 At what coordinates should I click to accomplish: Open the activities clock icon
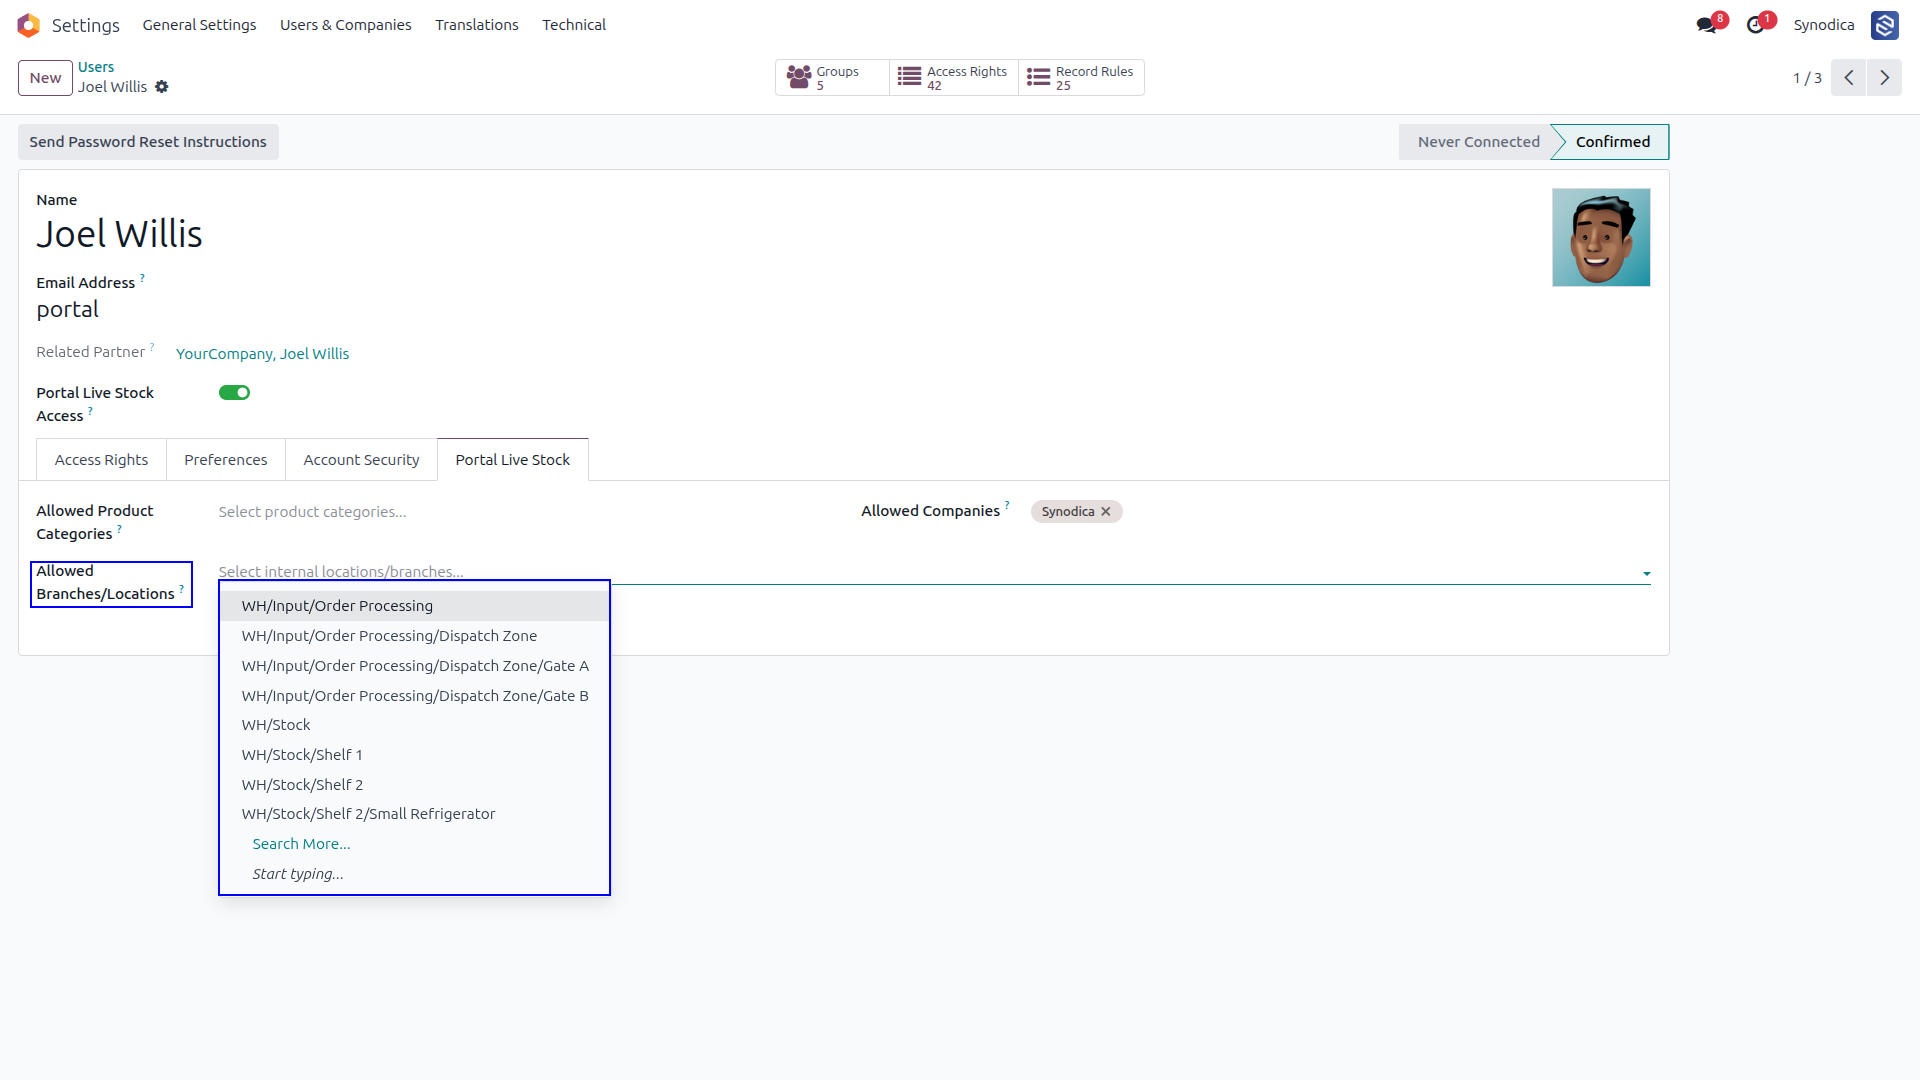coord(1755,25)
